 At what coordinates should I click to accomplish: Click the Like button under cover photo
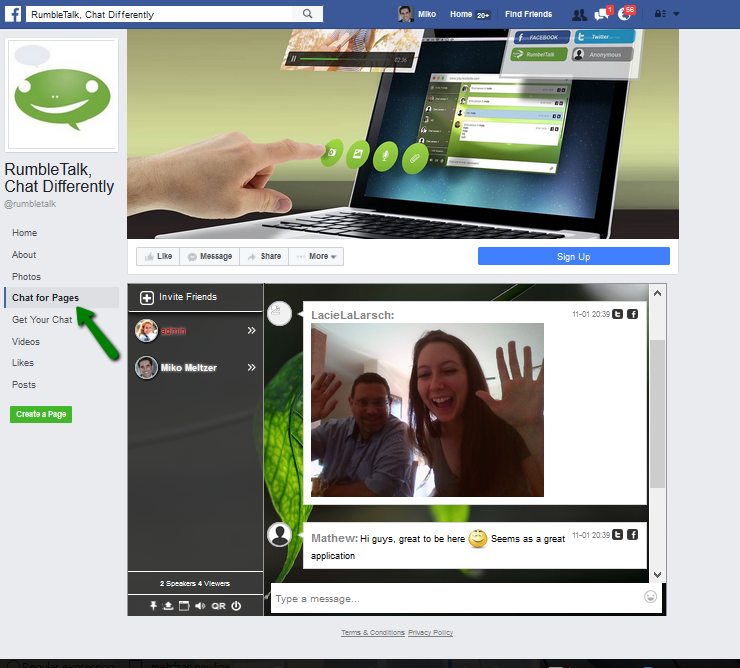coord(158,256)
